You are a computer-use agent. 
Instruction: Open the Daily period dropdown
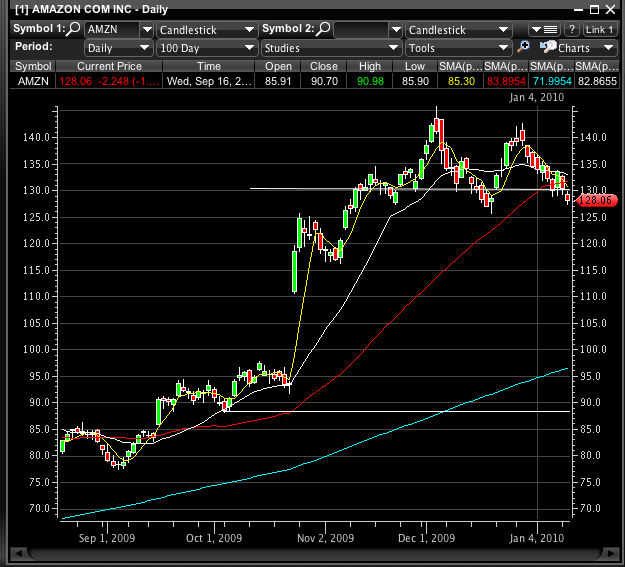pos(119,47)
